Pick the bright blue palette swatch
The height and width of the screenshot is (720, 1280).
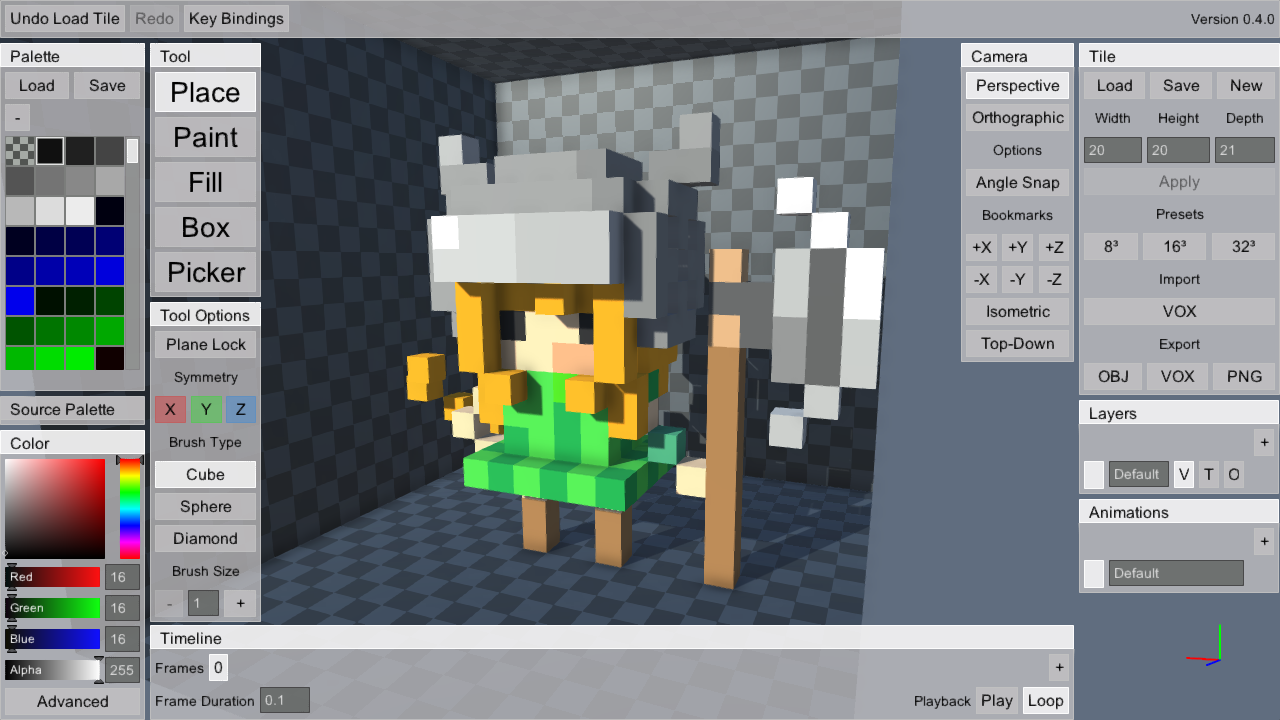pos(20,301)
